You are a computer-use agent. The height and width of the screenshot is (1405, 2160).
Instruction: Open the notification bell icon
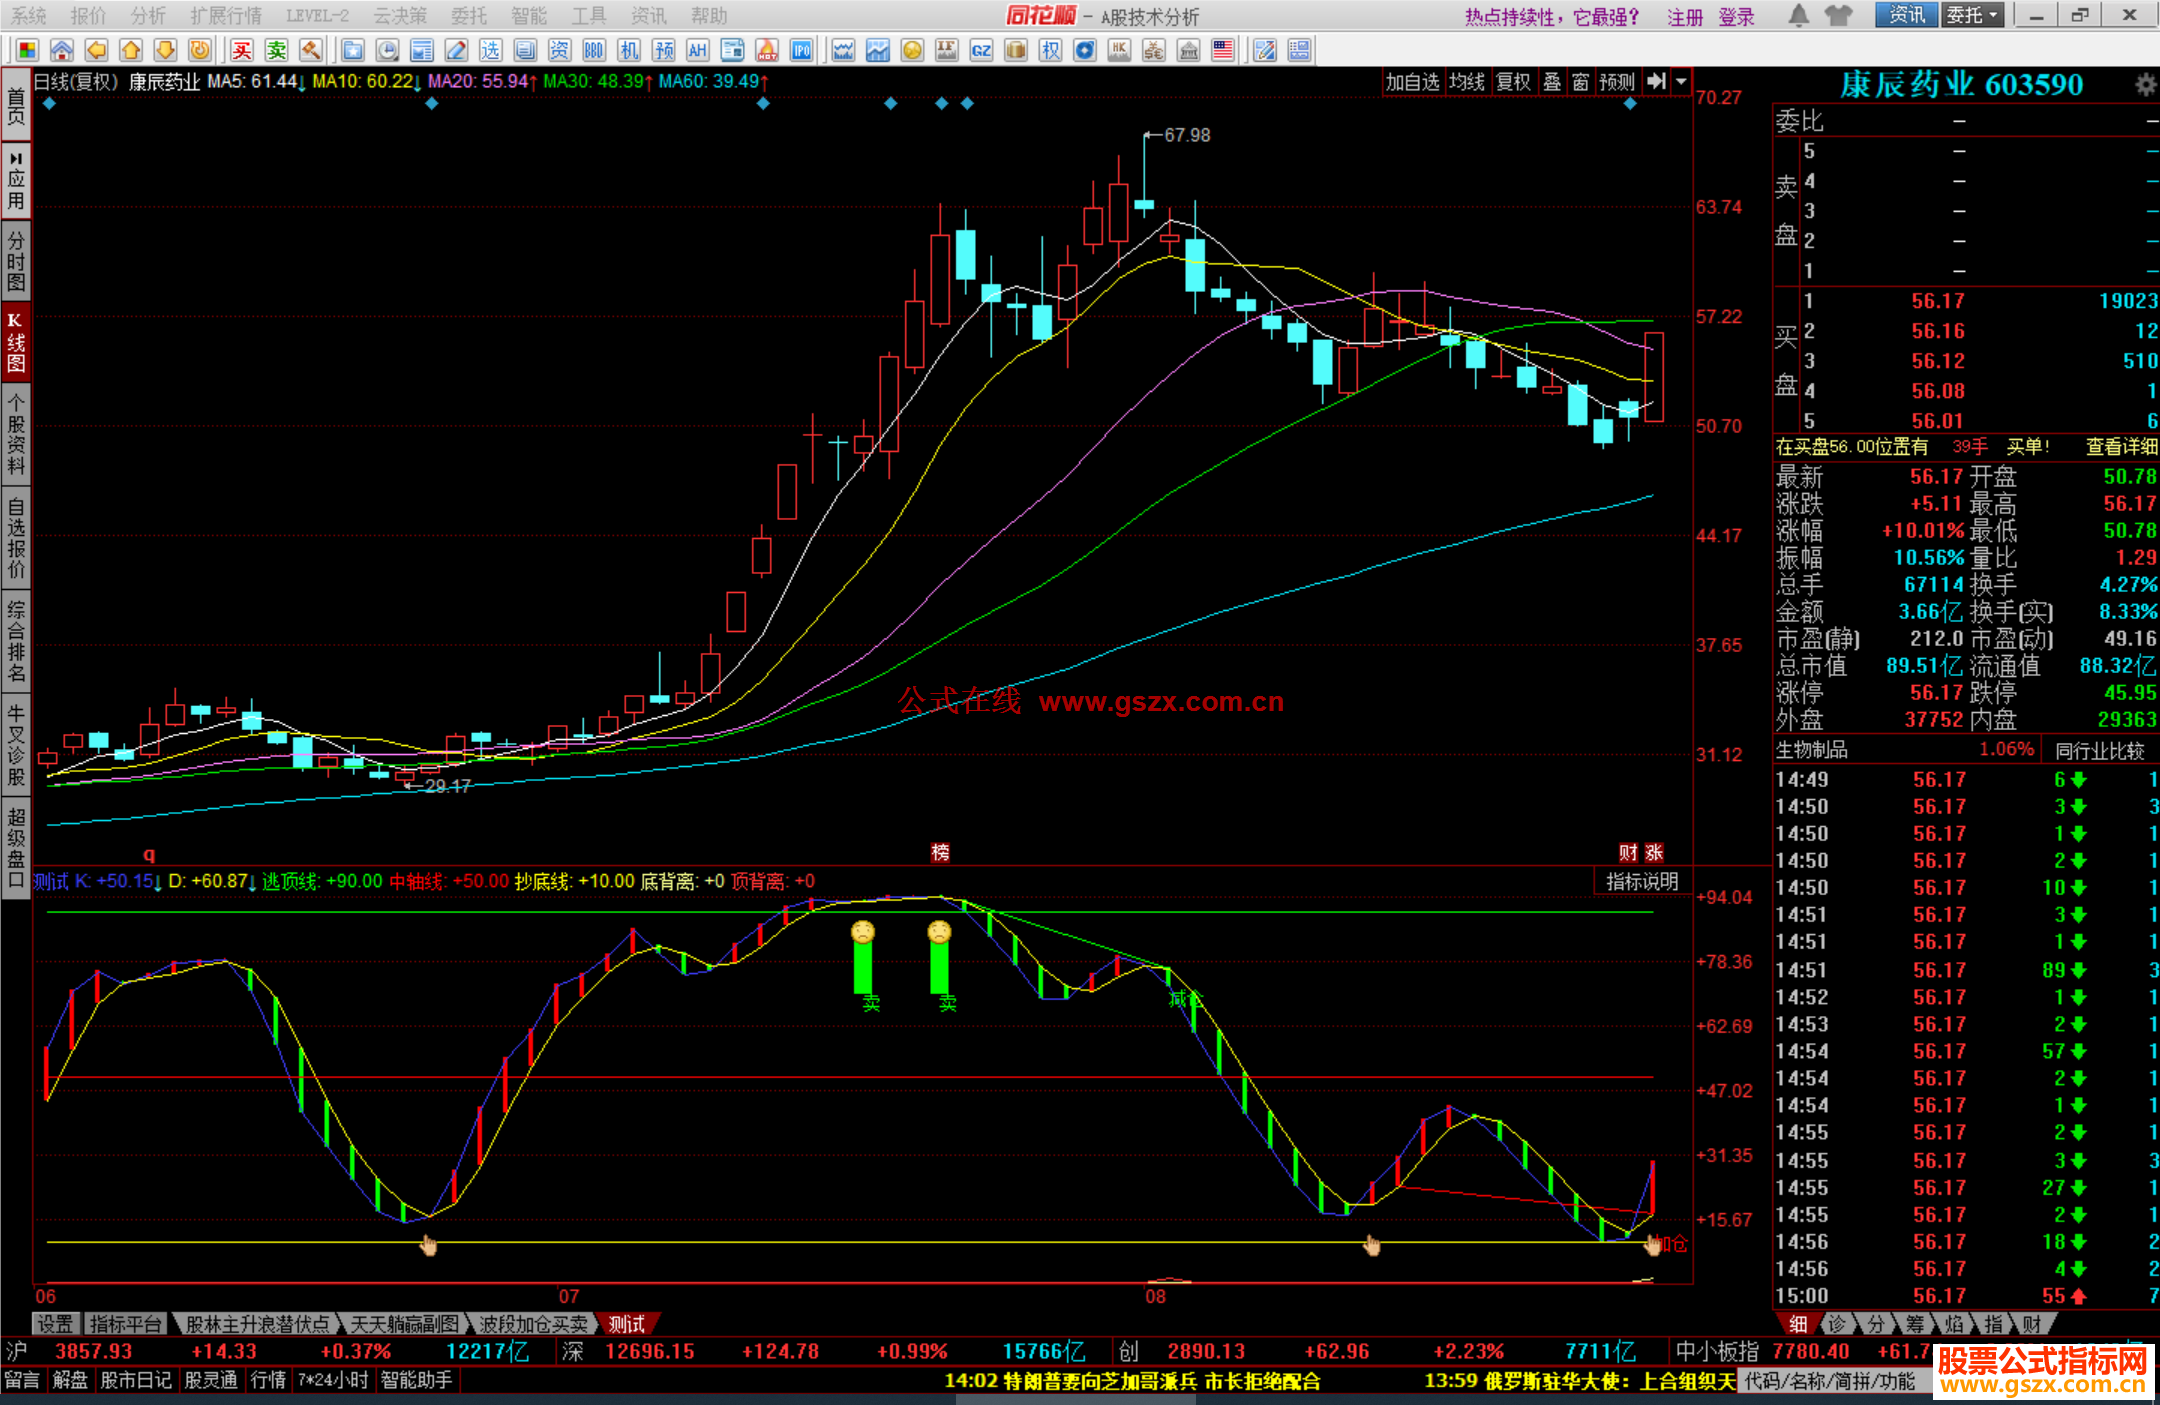pos(1798,15)
